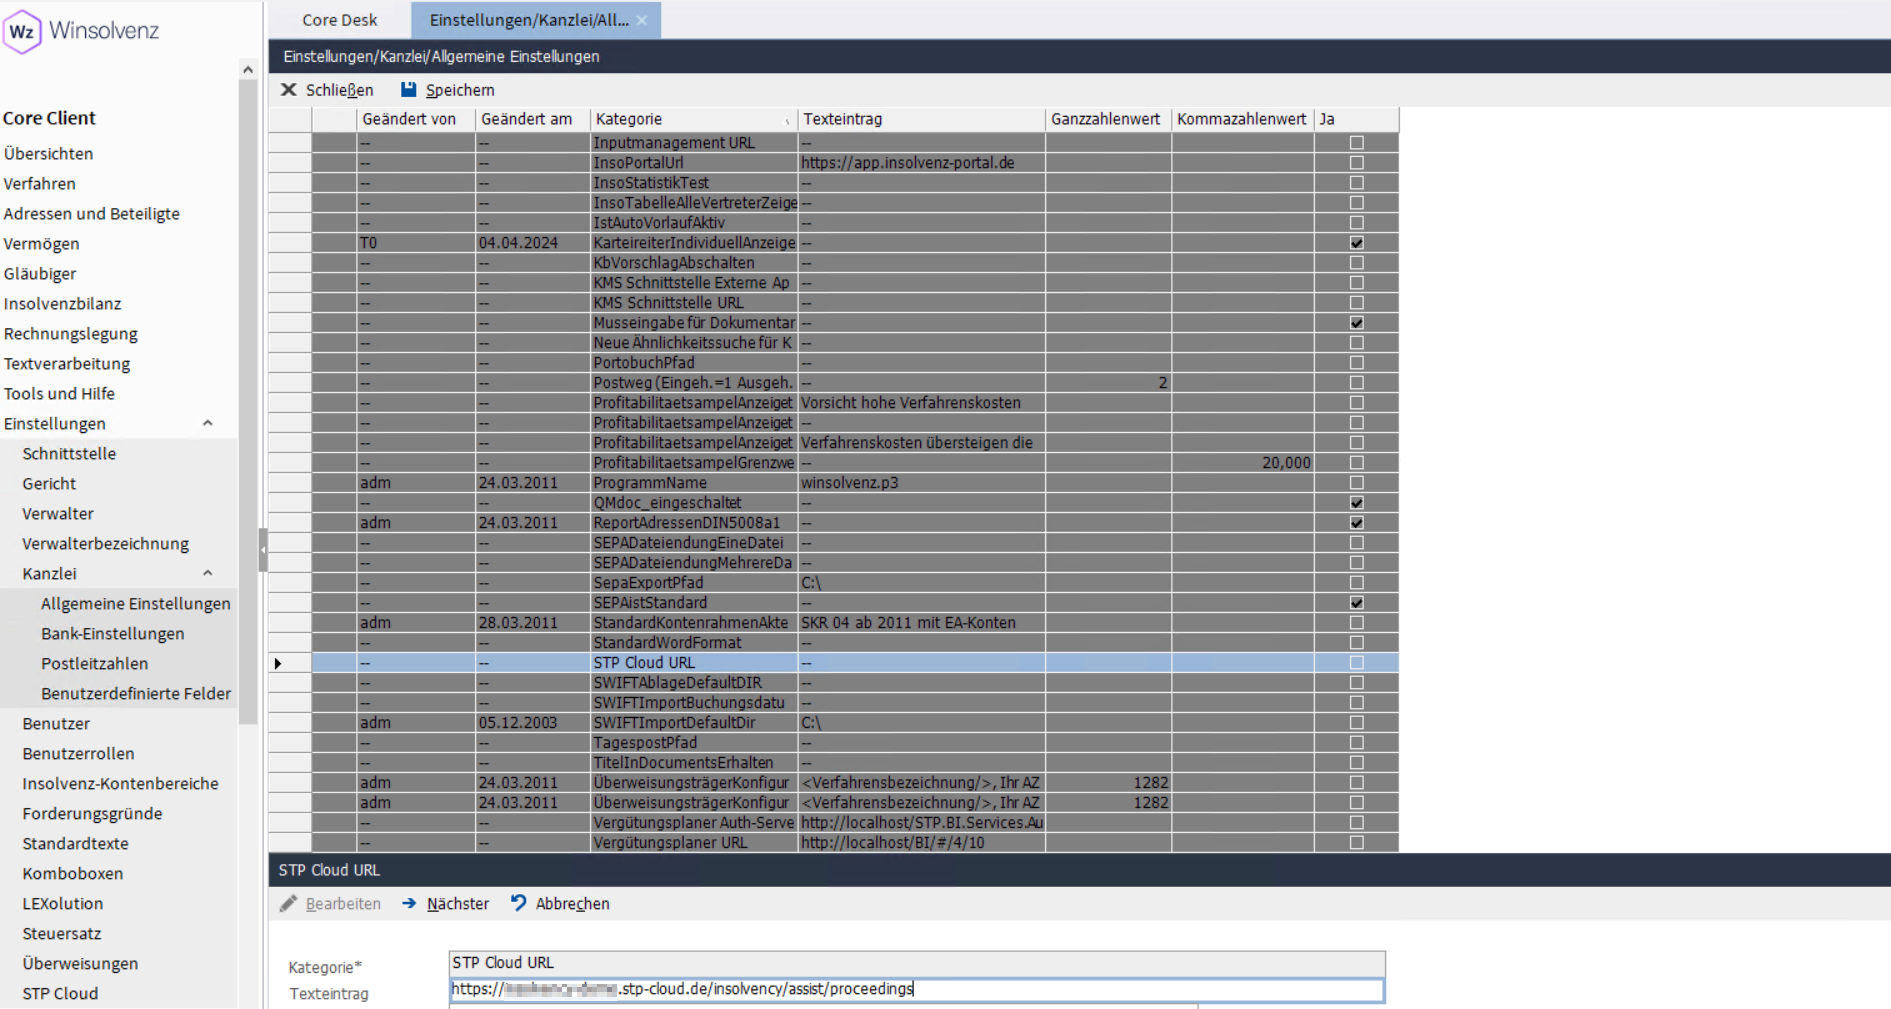Collapse the Einstellungen section in sidebar
1891x1009 pixels.
coord(208,424)
